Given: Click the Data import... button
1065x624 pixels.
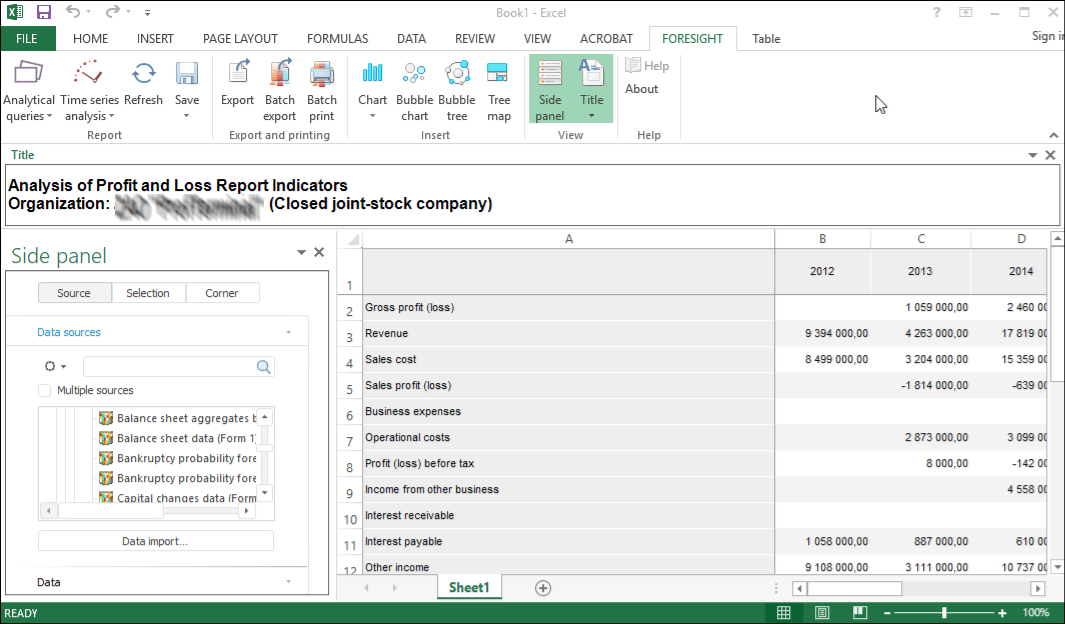Looking at the screenshot, I should click(155, 541).
